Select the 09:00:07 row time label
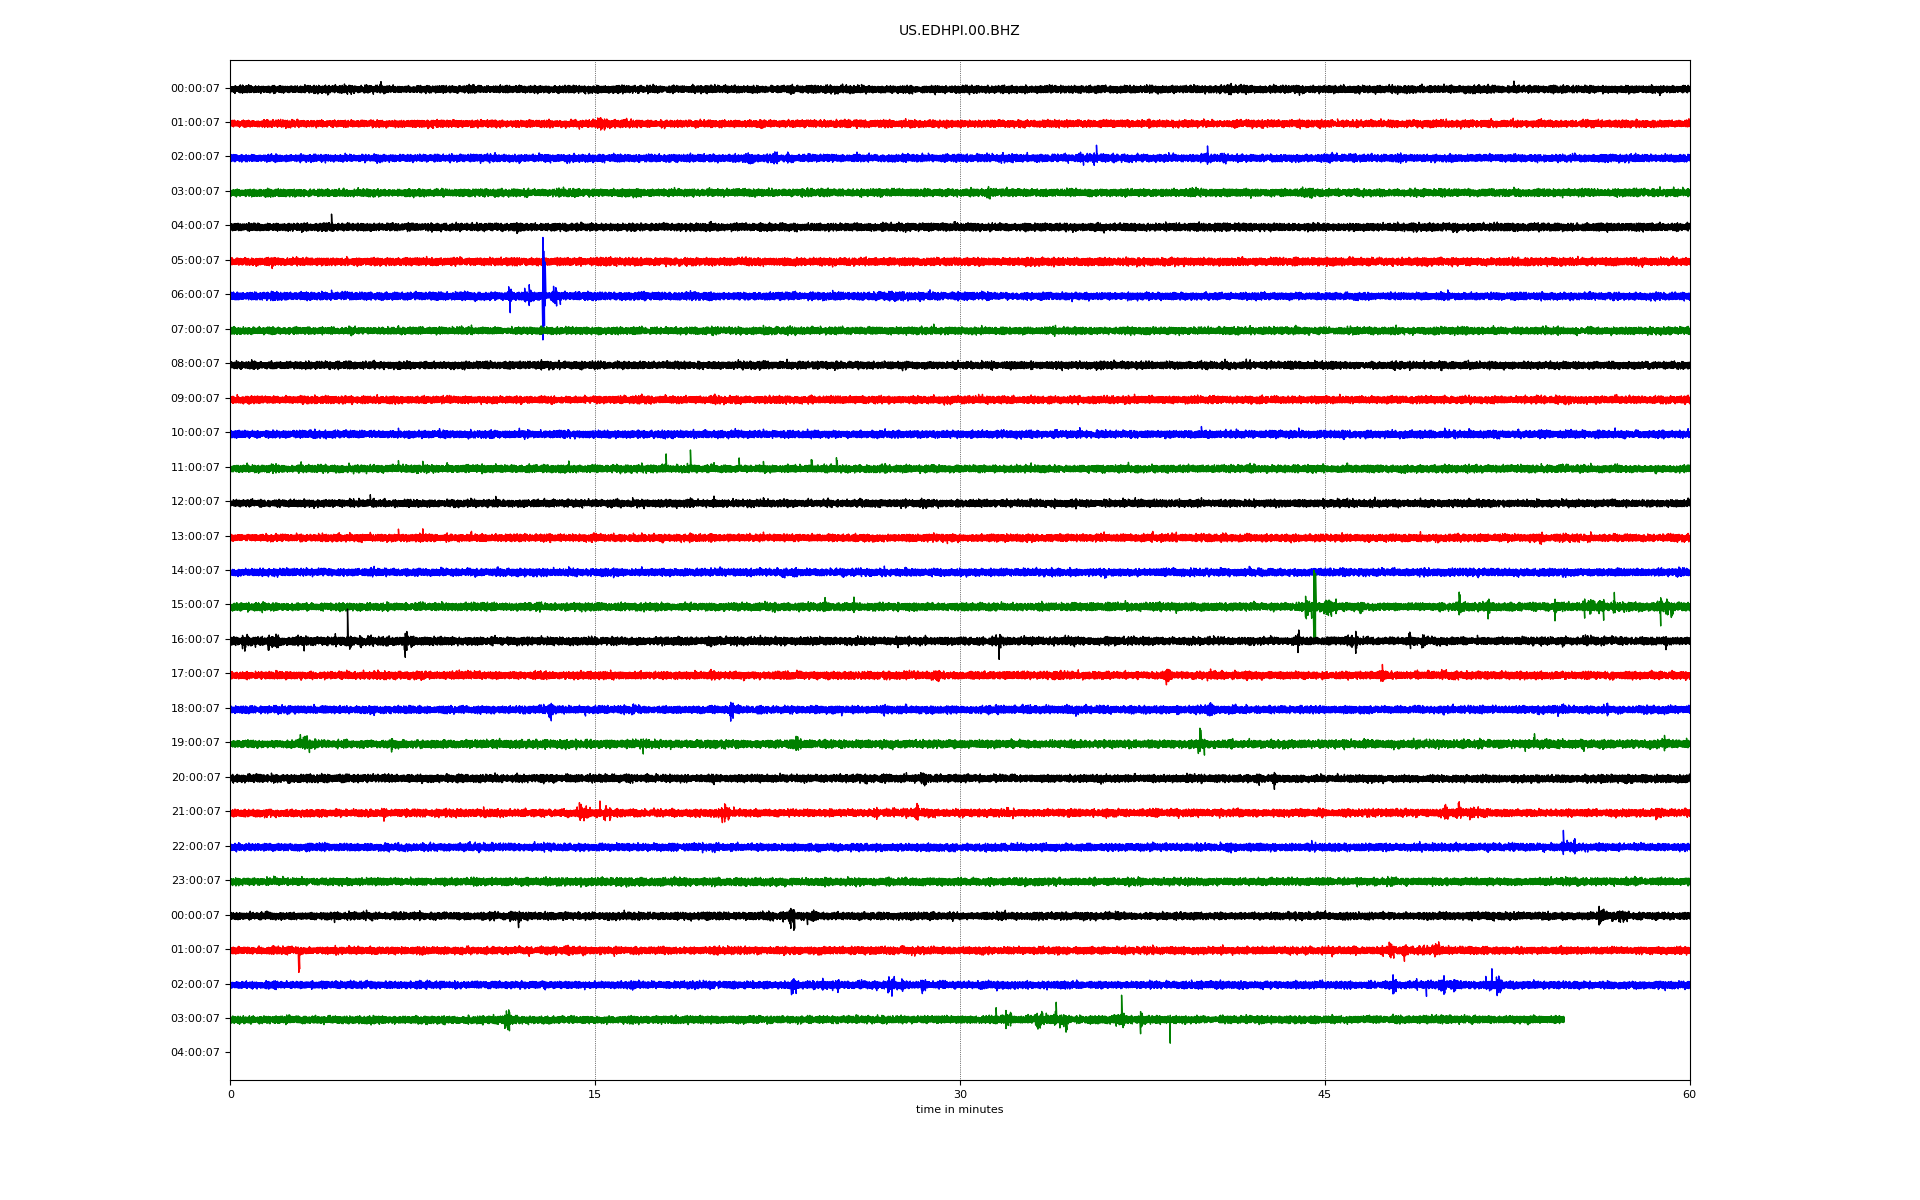1920x1200 pixels. [x=195, y=399]
